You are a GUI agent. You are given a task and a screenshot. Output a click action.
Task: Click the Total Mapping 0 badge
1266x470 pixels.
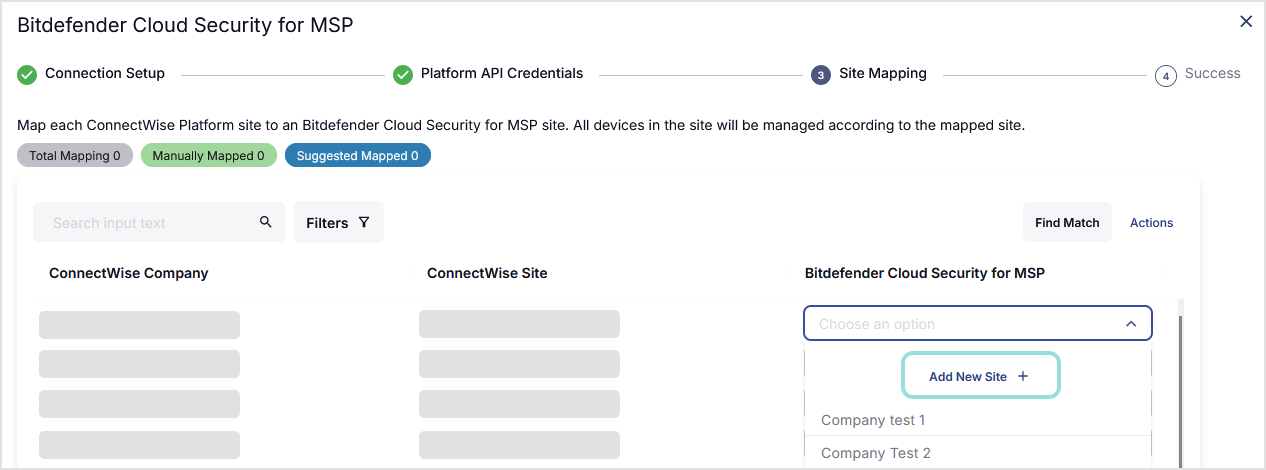[x=75, y=155]
